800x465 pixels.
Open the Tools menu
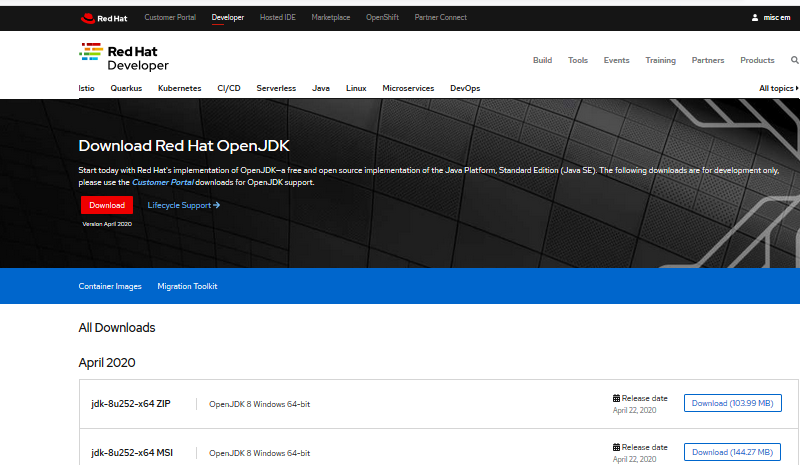(578, 60)
